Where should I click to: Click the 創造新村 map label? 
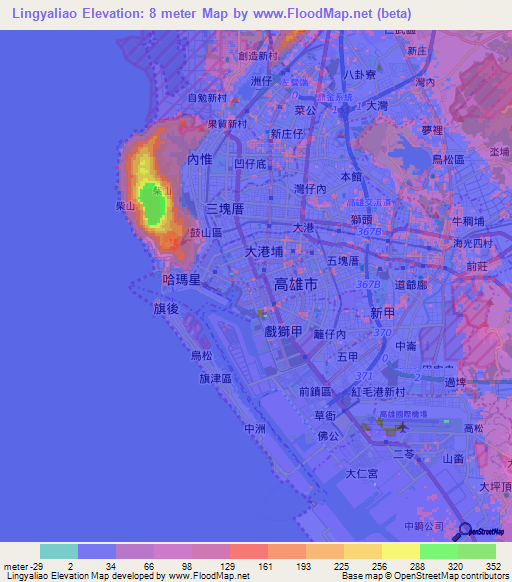click(x=258, y=56)
